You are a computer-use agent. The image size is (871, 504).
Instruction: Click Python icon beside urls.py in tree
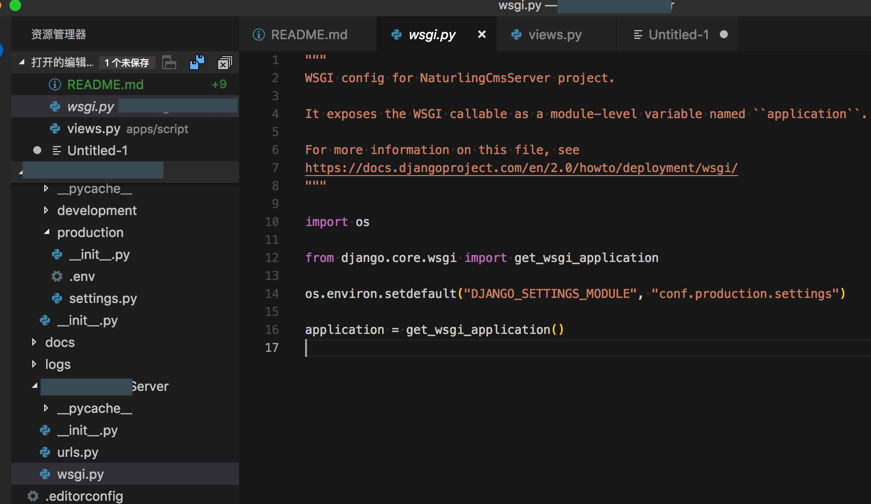45,453
